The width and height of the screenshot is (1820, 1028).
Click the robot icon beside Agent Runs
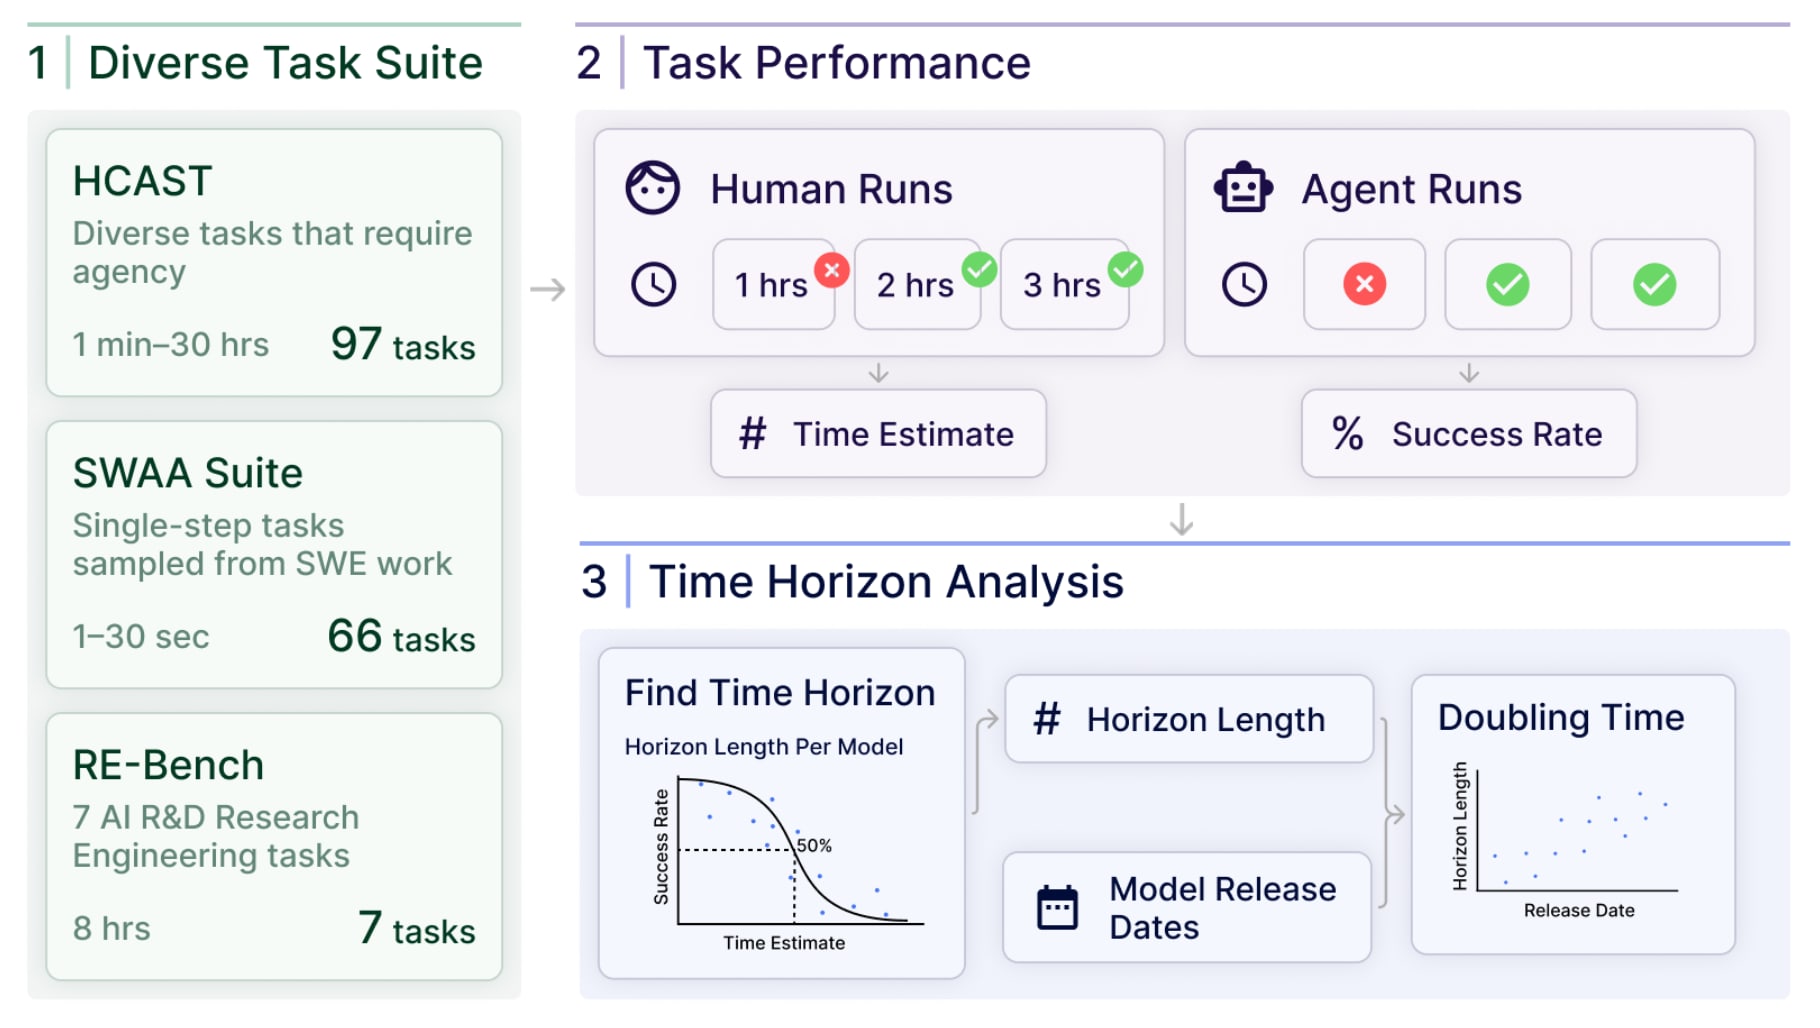pos(1243,187)
